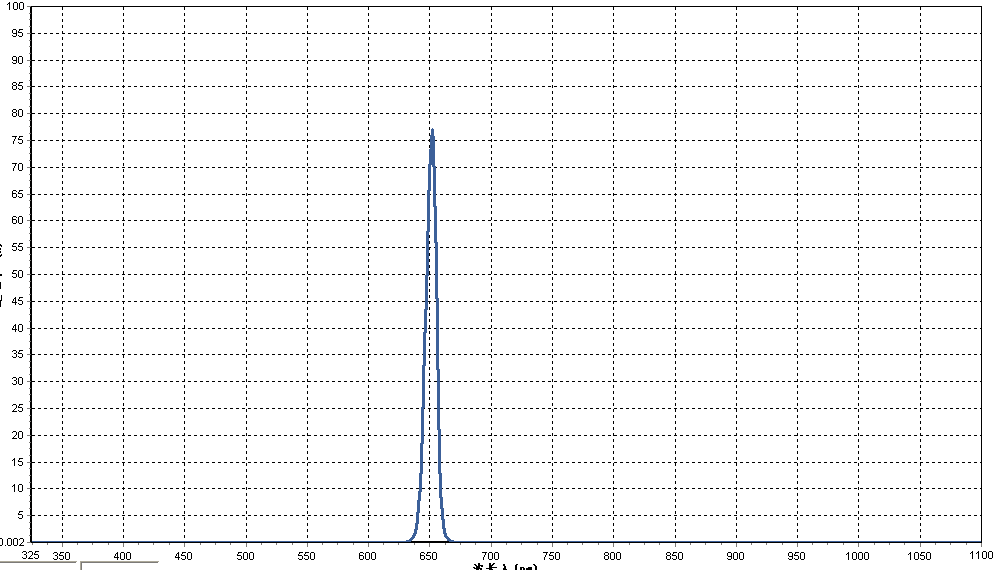The image size is (1008, 570).
Task: Click the 400 tick label on the x-axis
Action: (x=123, y=555)
